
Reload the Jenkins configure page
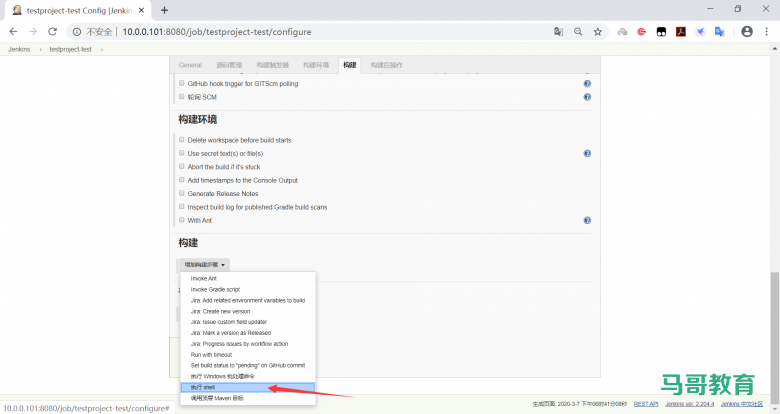coord(52,31)
